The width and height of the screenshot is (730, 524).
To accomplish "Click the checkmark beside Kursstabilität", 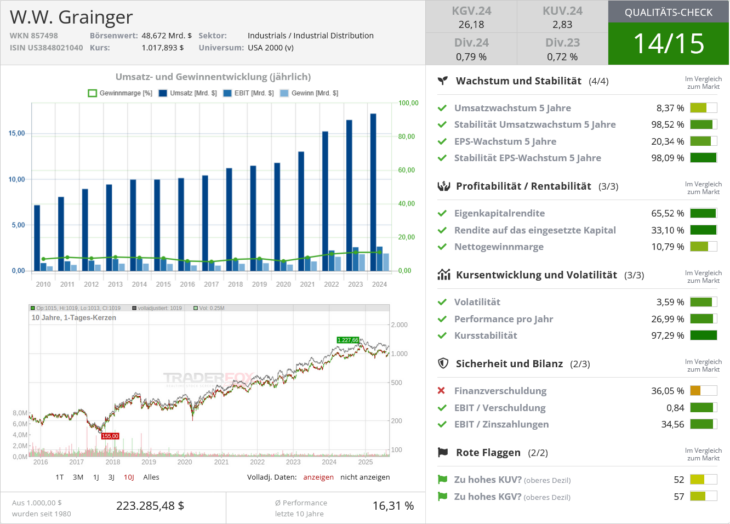I will (442, 335).
